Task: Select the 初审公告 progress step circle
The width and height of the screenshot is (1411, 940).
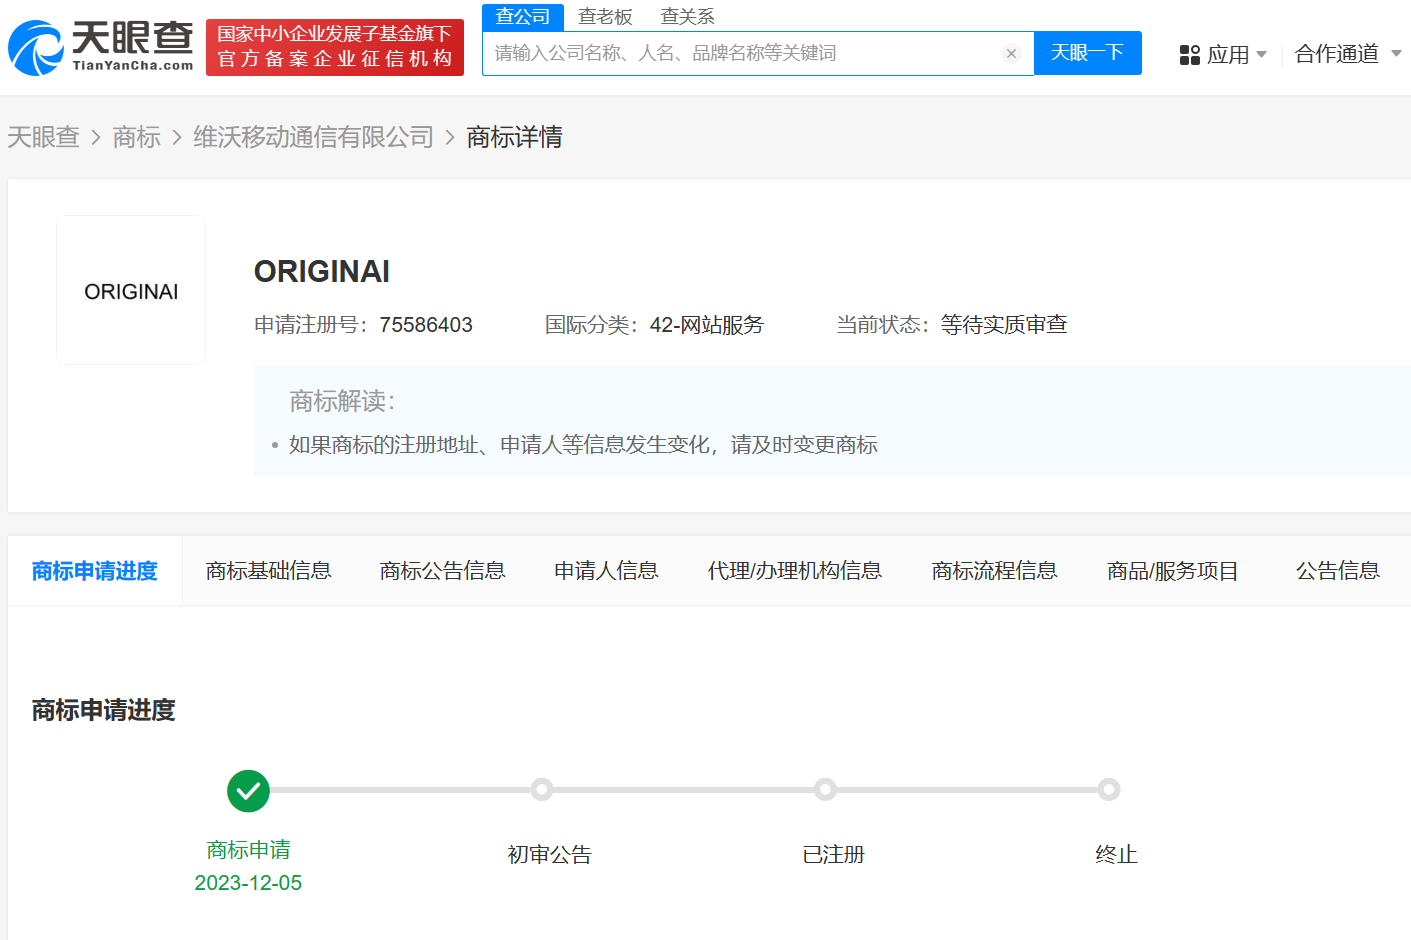Action: click(x=542, y=790)
